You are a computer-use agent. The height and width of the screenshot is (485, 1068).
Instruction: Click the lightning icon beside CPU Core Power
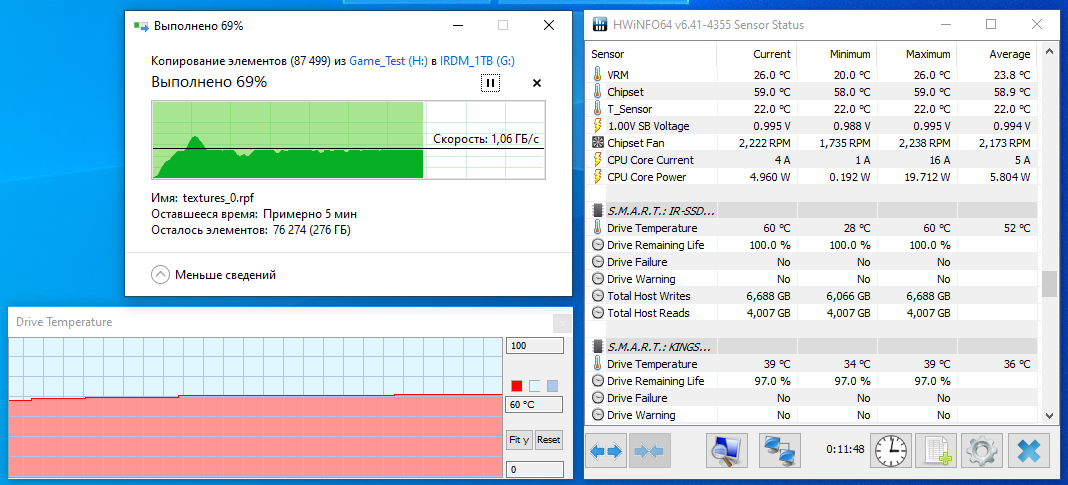coord(597,177)
